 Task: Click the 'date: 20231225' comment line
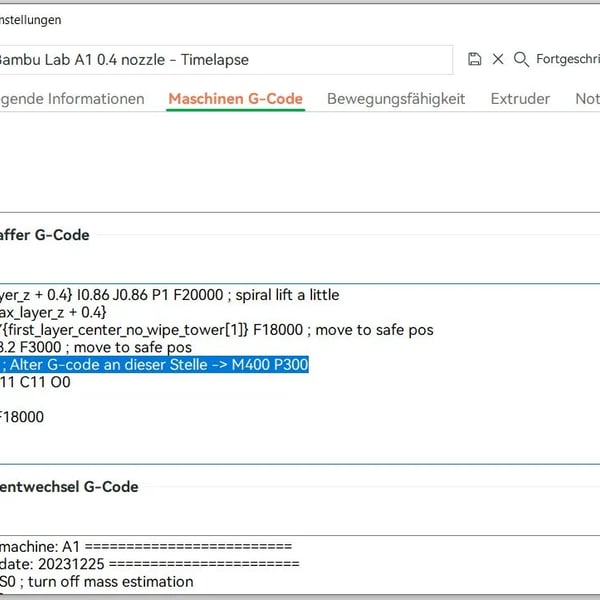[x=150, y=564]
